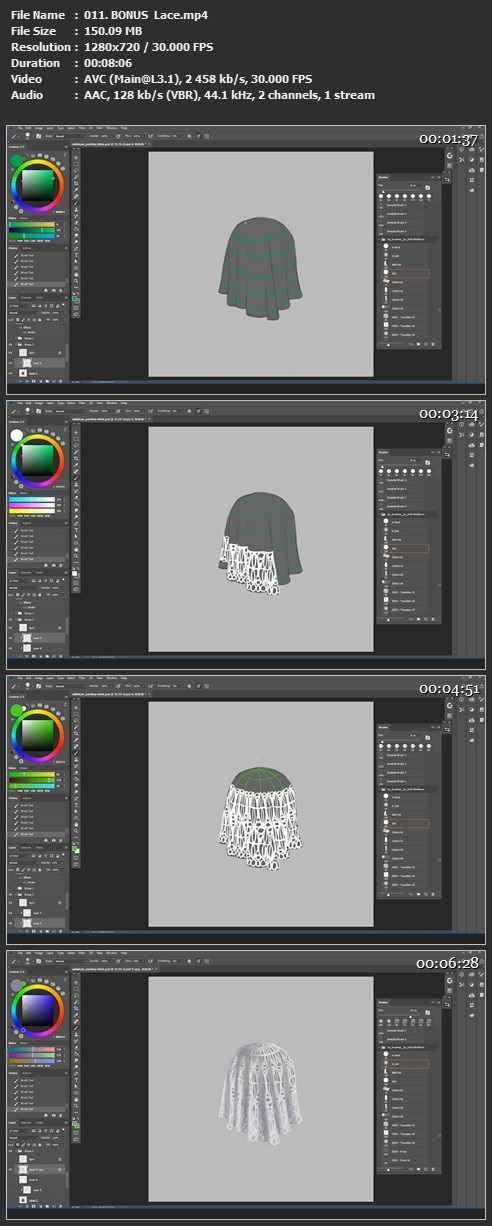Select the Eyedropper tool in the 00:01:37 frame
The height and width of the screenshot is (1226, 492).
[x=76, y=190]
